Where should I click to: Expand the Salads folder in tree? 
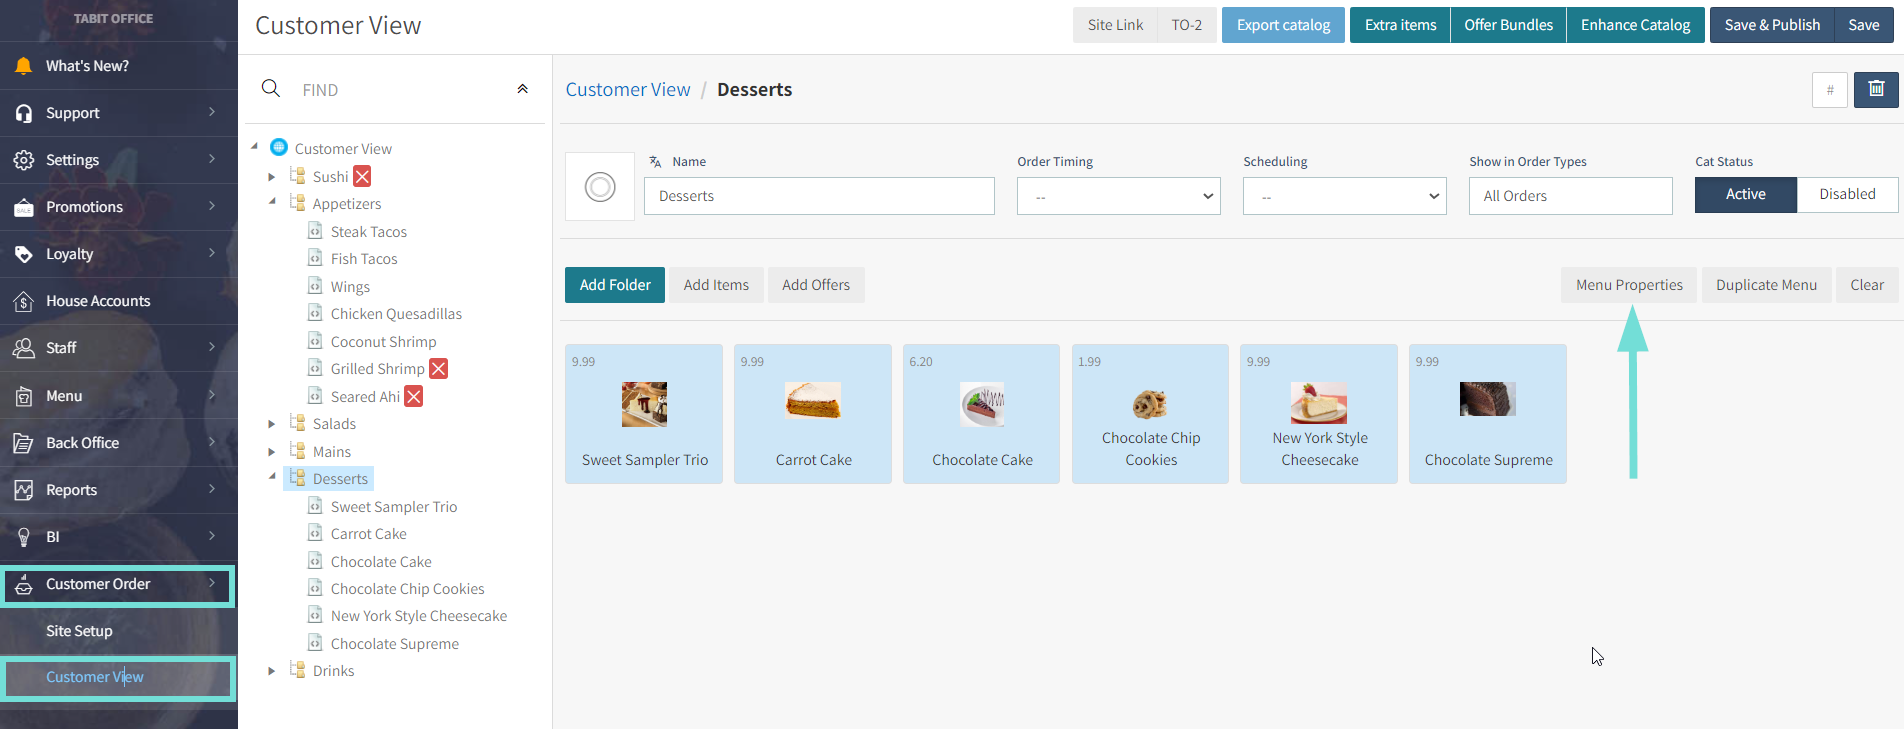tap(272, 424)
